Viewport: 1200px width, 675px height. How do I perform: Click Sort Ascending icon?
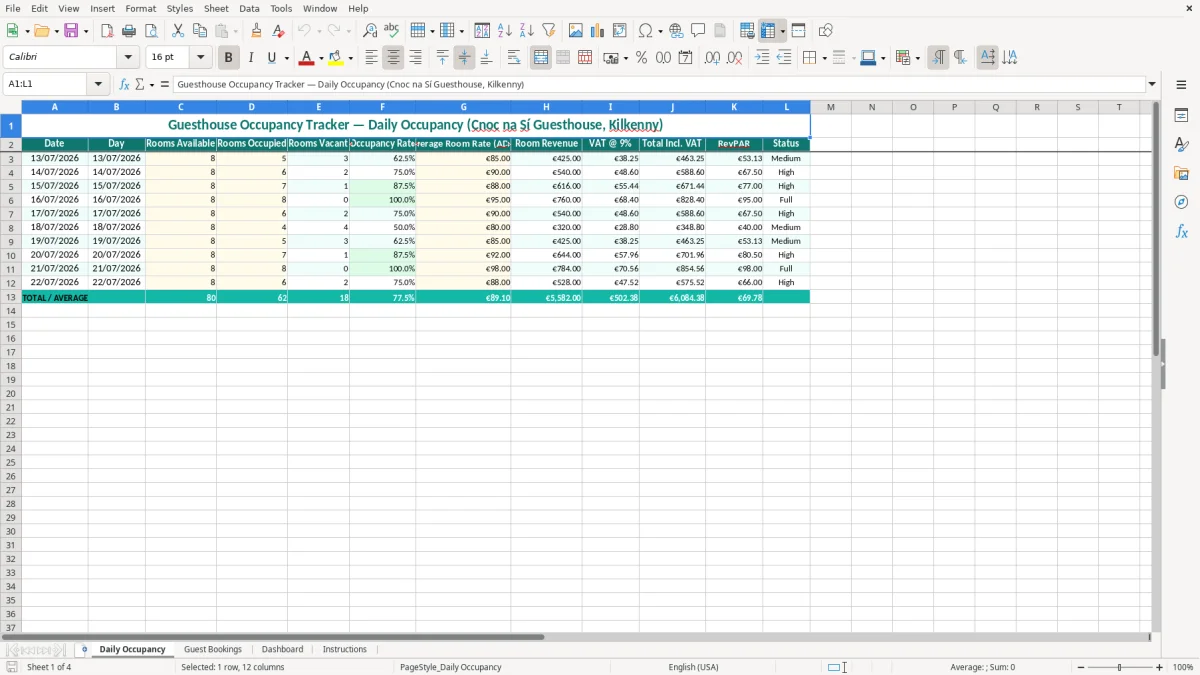click(505, 31)
